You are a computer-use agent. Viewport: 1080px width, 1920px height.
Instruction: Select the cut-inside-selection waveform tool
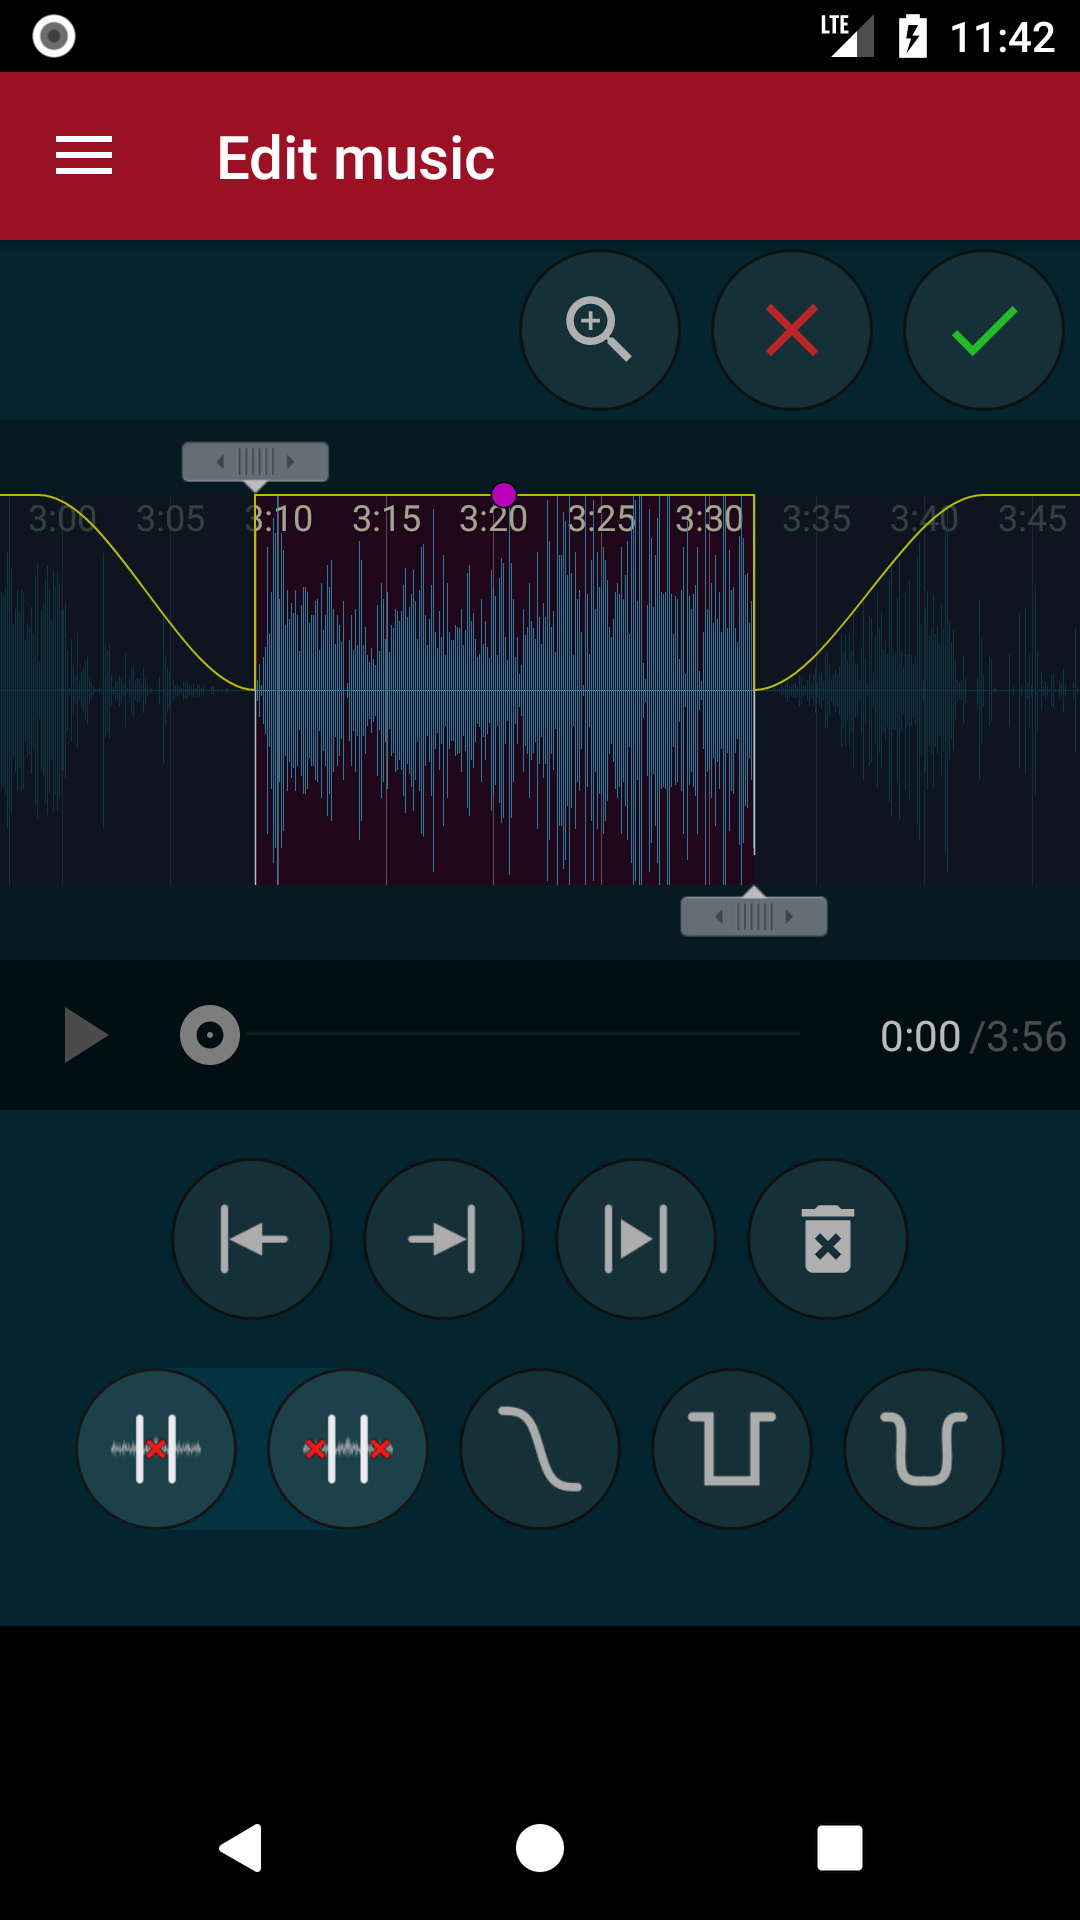156,1449
